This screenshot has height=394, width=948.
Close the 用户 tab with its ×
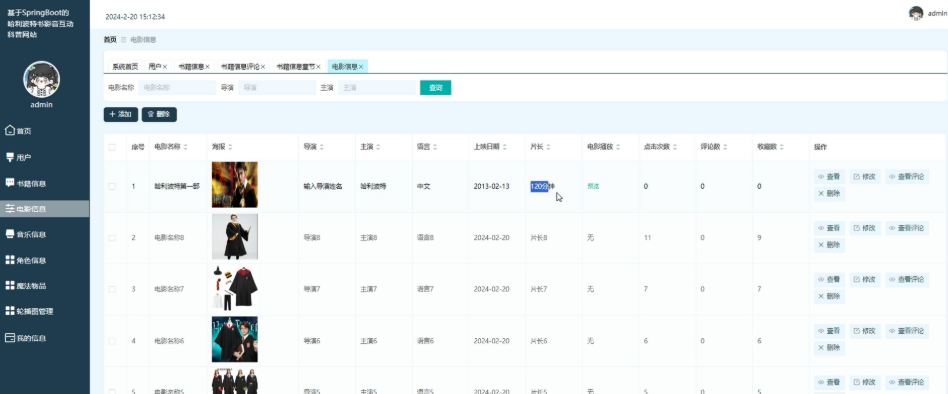coord(164,66)
